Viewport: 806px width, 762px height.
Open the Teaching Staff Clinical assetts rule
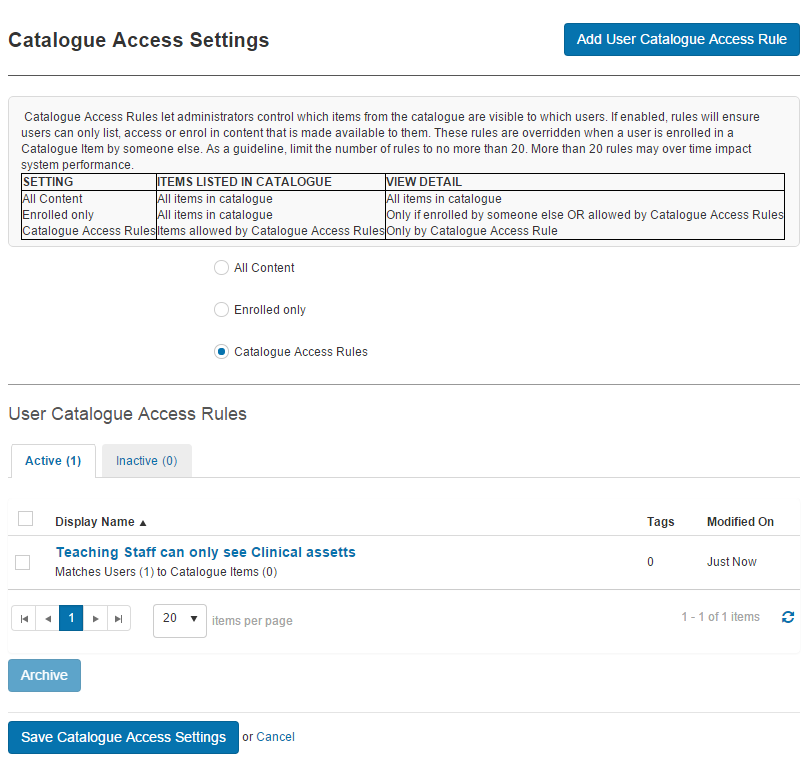205,551
